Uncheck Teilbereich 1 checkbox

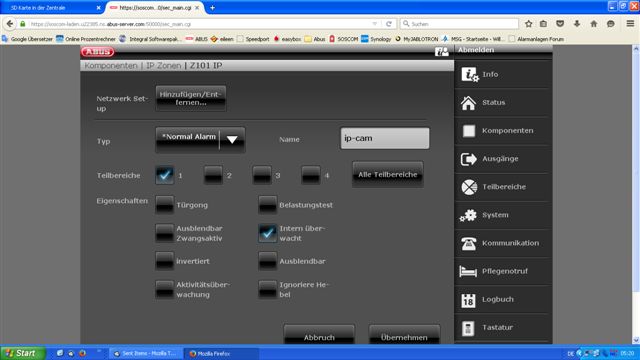[164, 176]
